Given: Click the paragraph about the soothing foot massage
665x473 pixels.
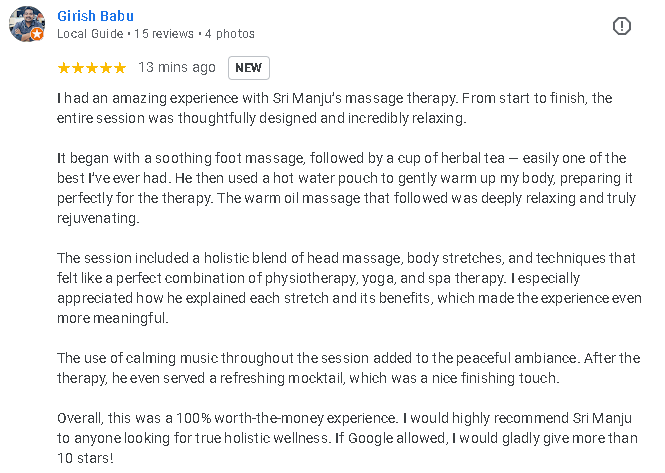Looking at the screenshot, I should (x=340, y=188).
